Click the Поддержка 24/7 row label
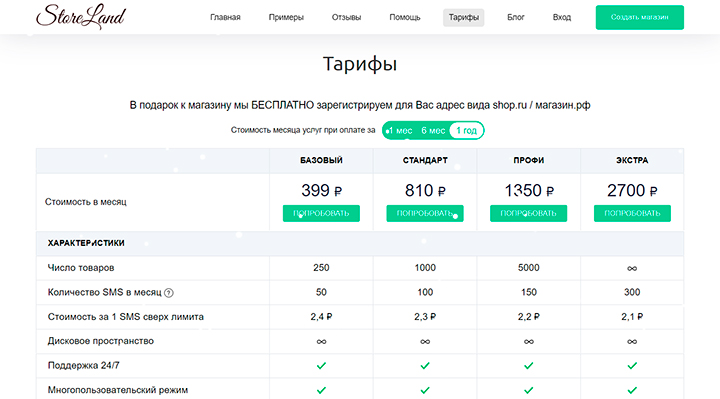This screenshot has height=399, width=720. (x=83, y=365)
